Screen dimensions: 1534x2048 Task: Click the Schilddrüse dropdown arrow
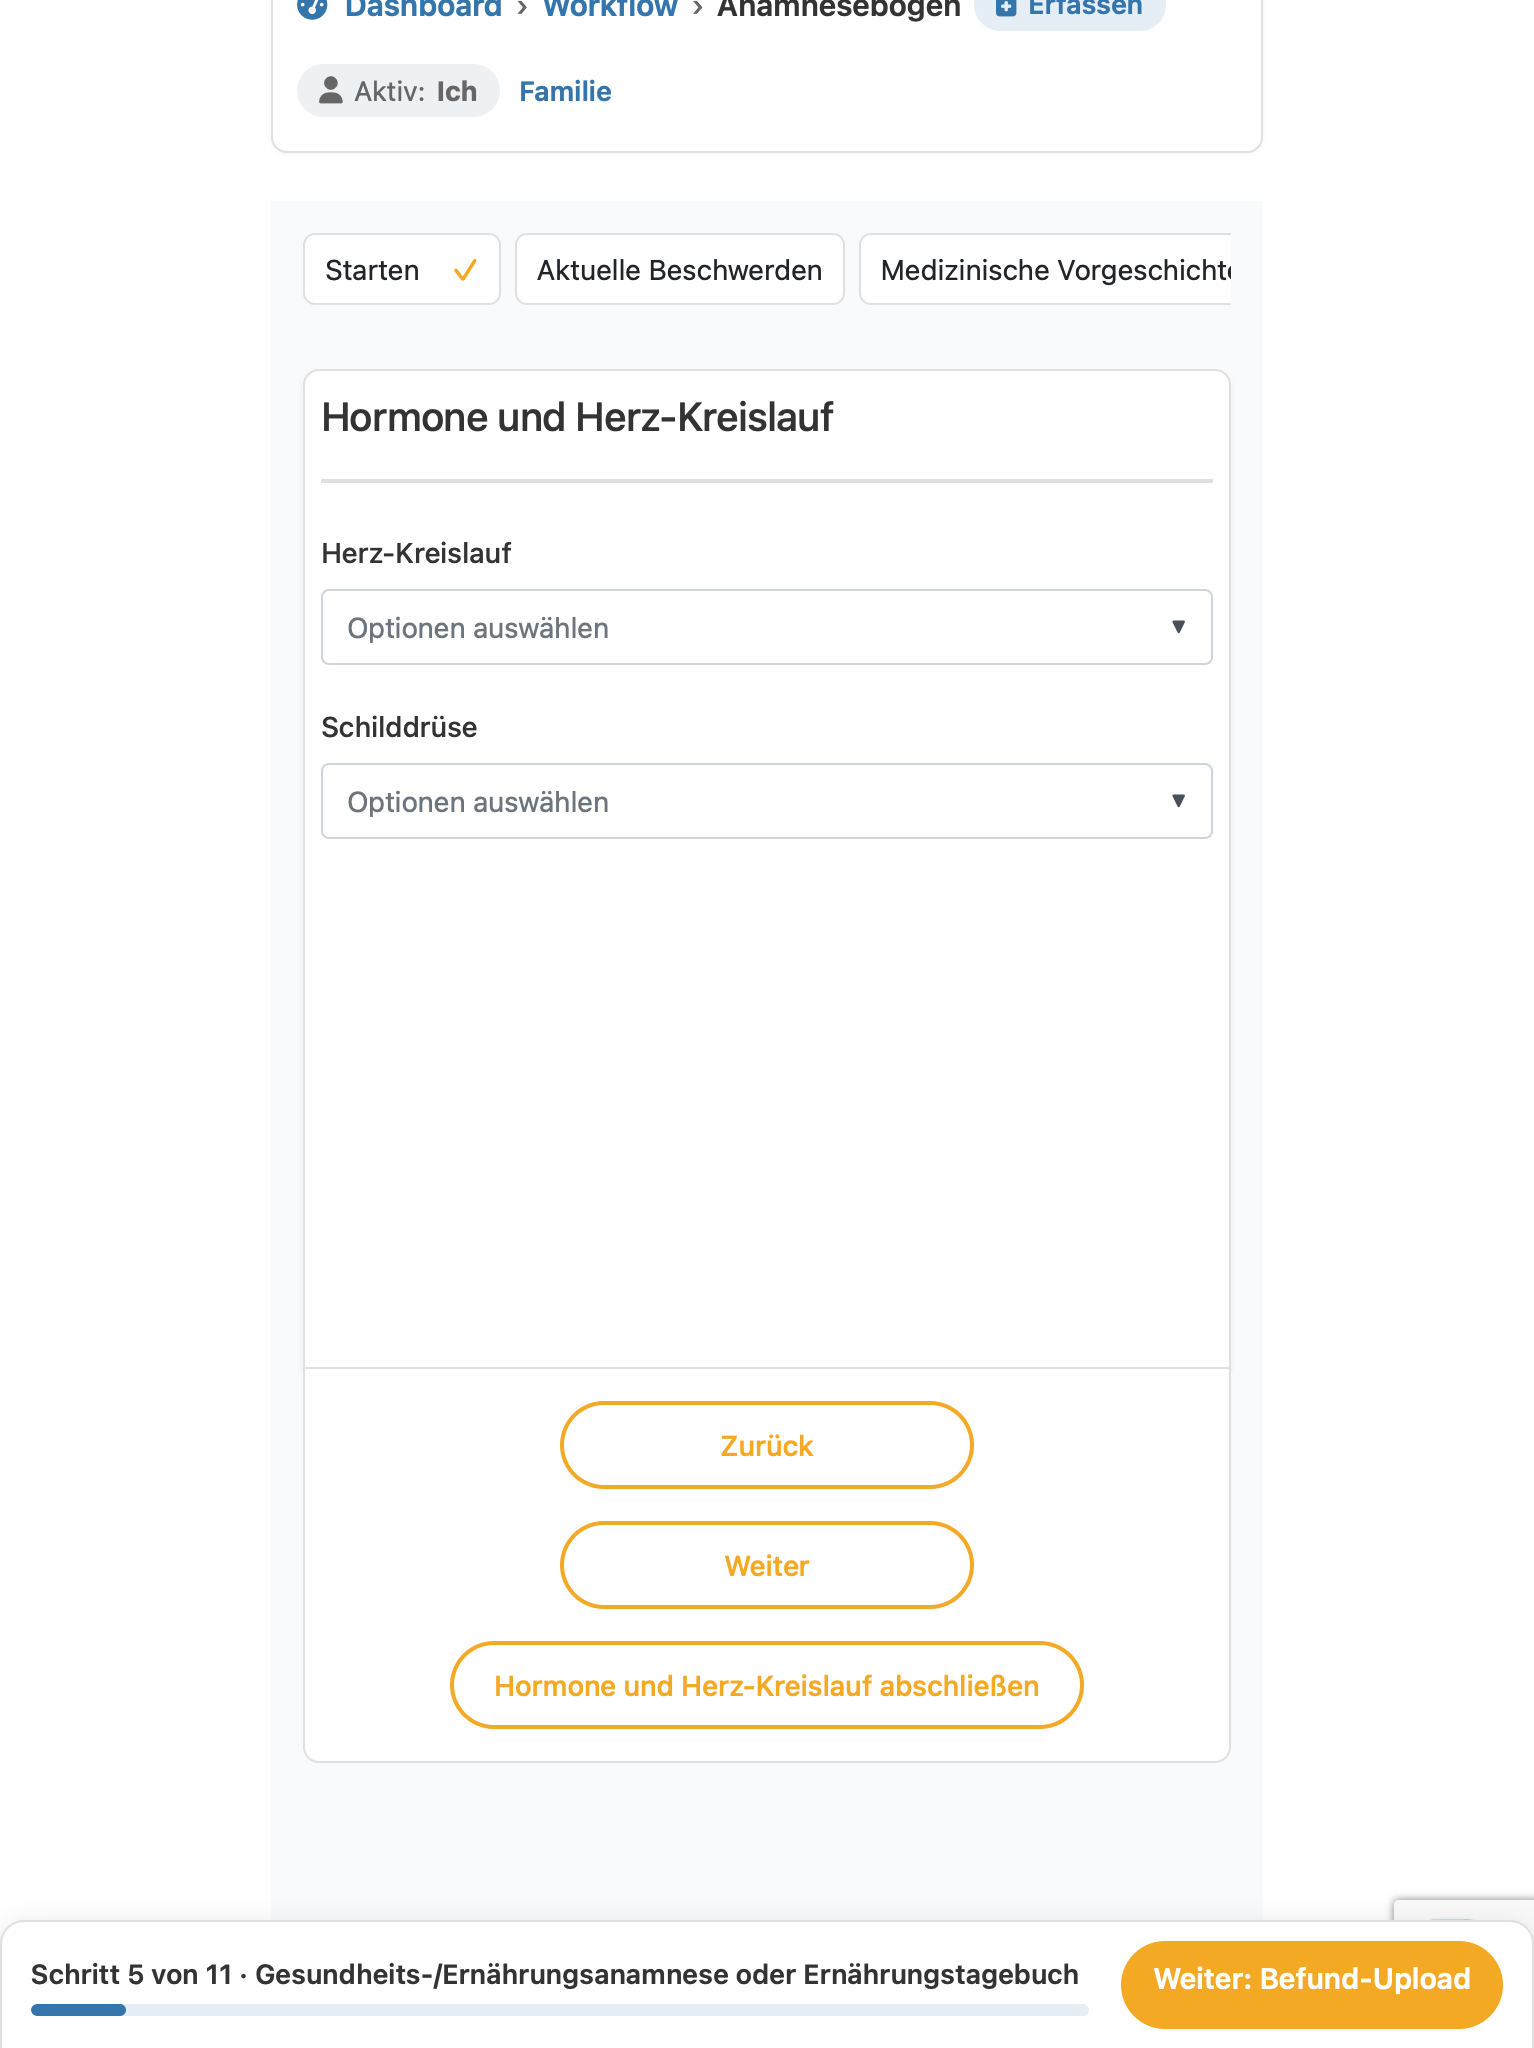click(x=1178, y=801)
